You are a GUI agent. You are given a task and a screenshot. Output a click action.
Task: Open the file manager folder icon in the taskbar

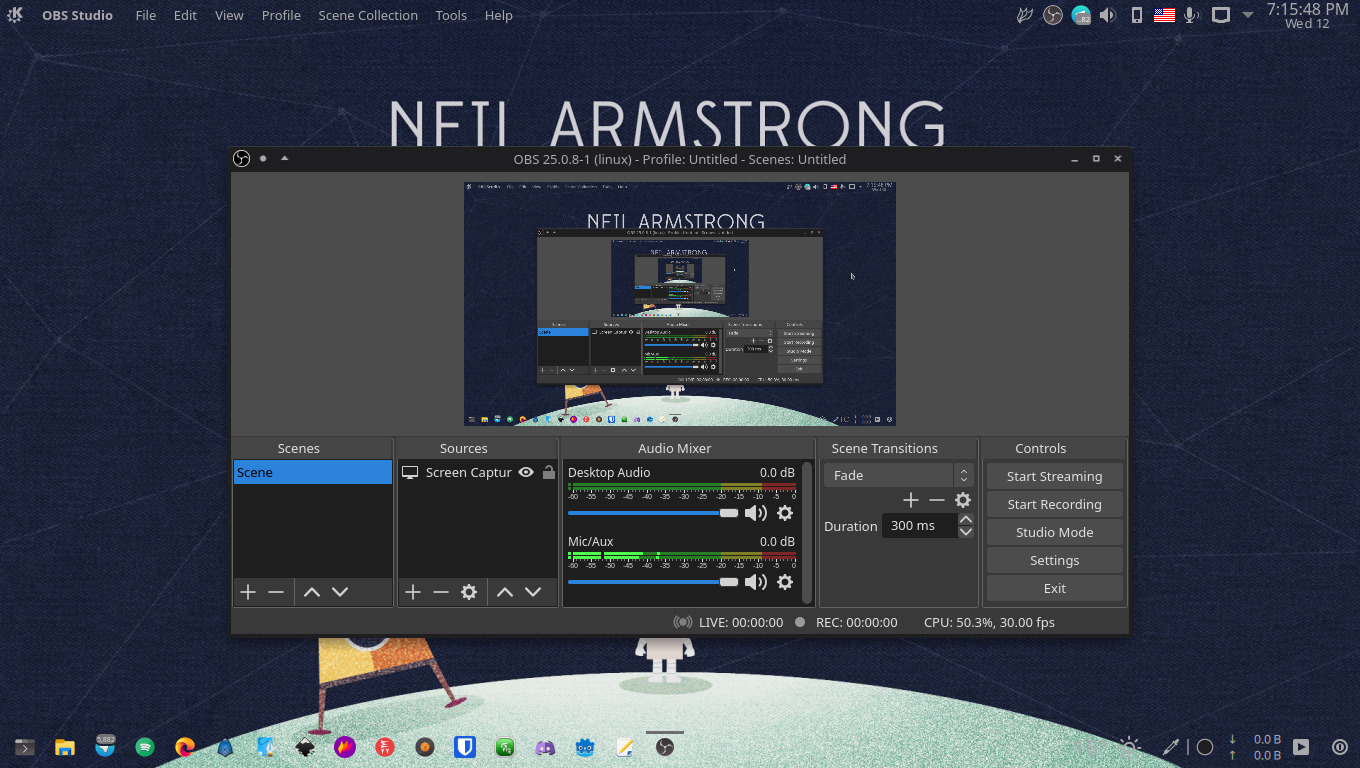[65, 746]
